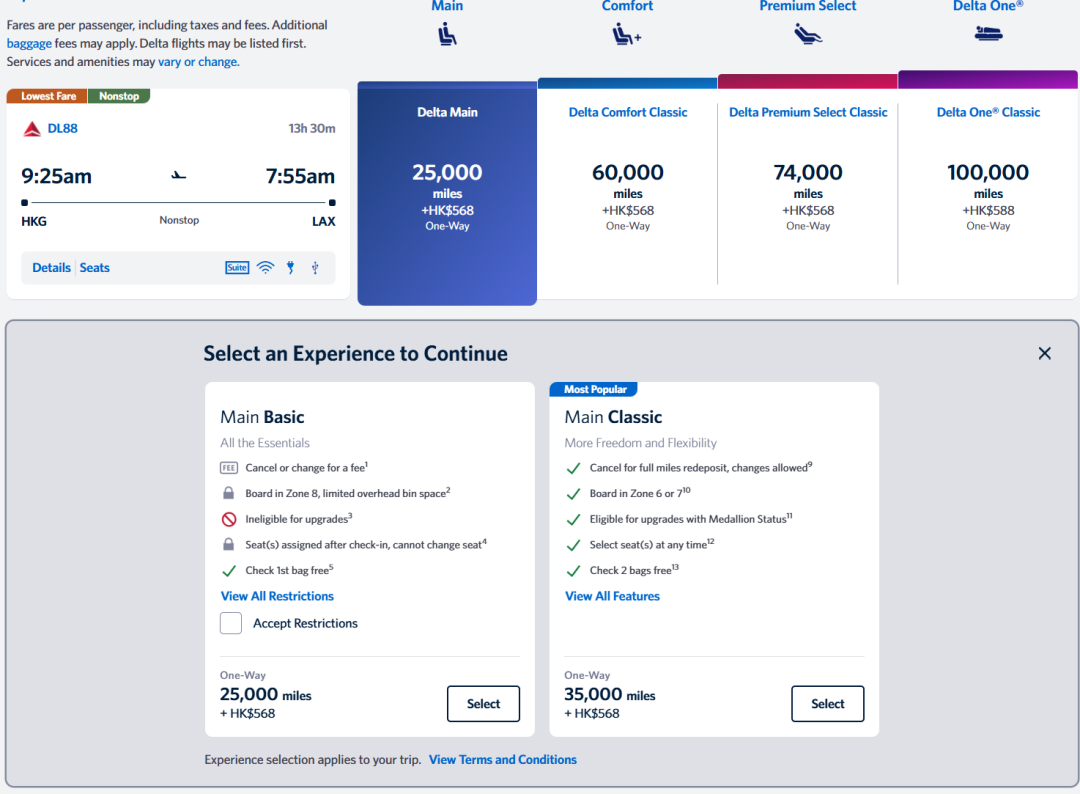Open flight Details link

pyautogui.click(x=52, y=268)
